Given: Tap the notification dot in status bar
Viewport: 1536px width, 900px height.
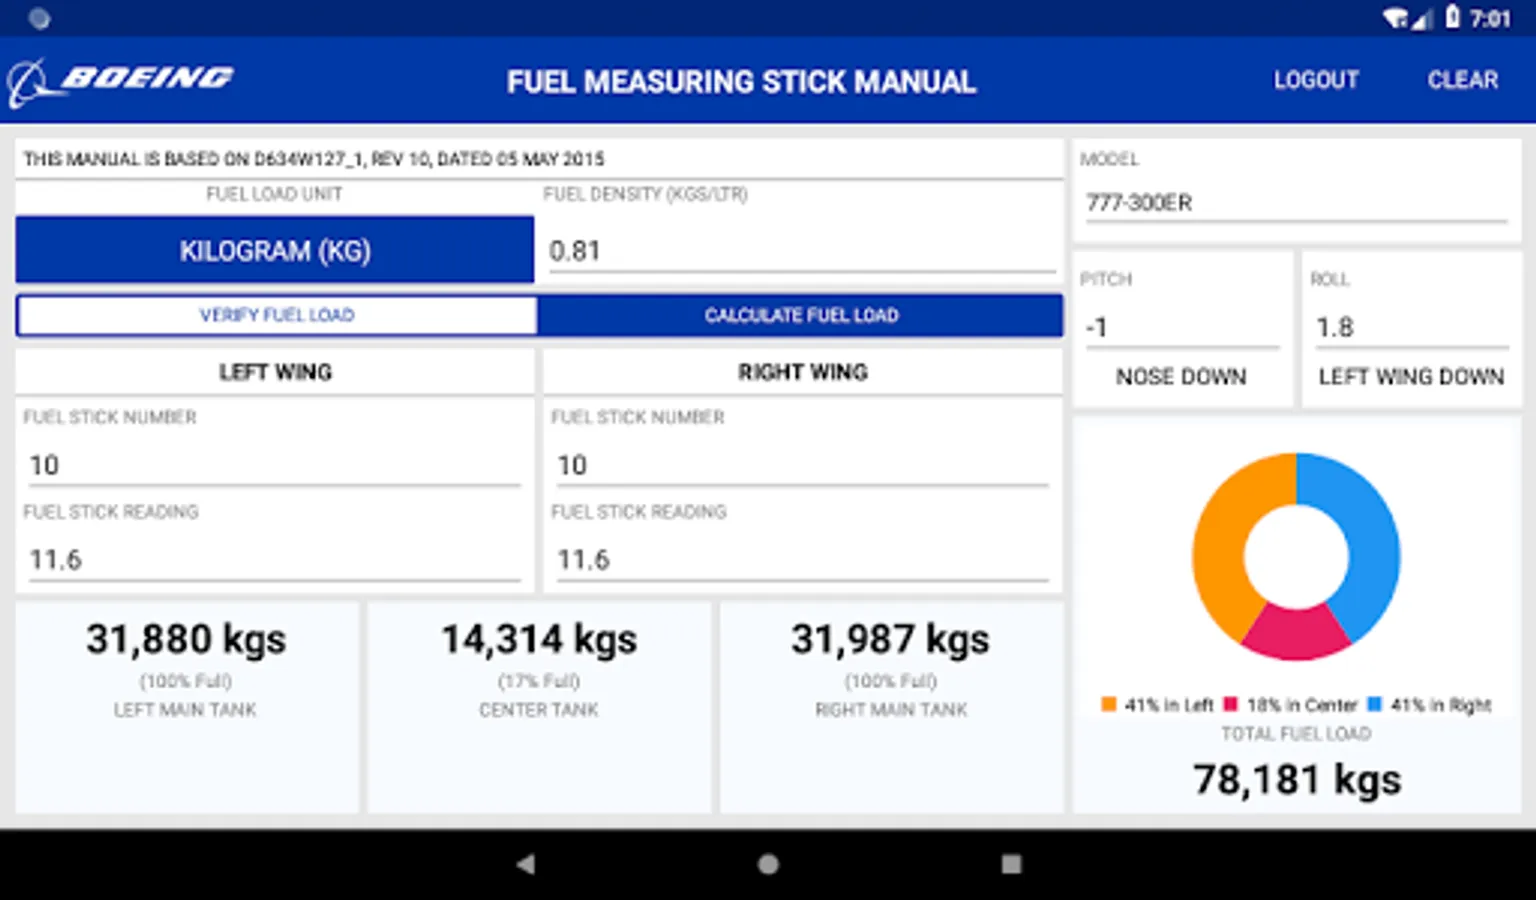Looking at the screenshot, I should point(39,18).
